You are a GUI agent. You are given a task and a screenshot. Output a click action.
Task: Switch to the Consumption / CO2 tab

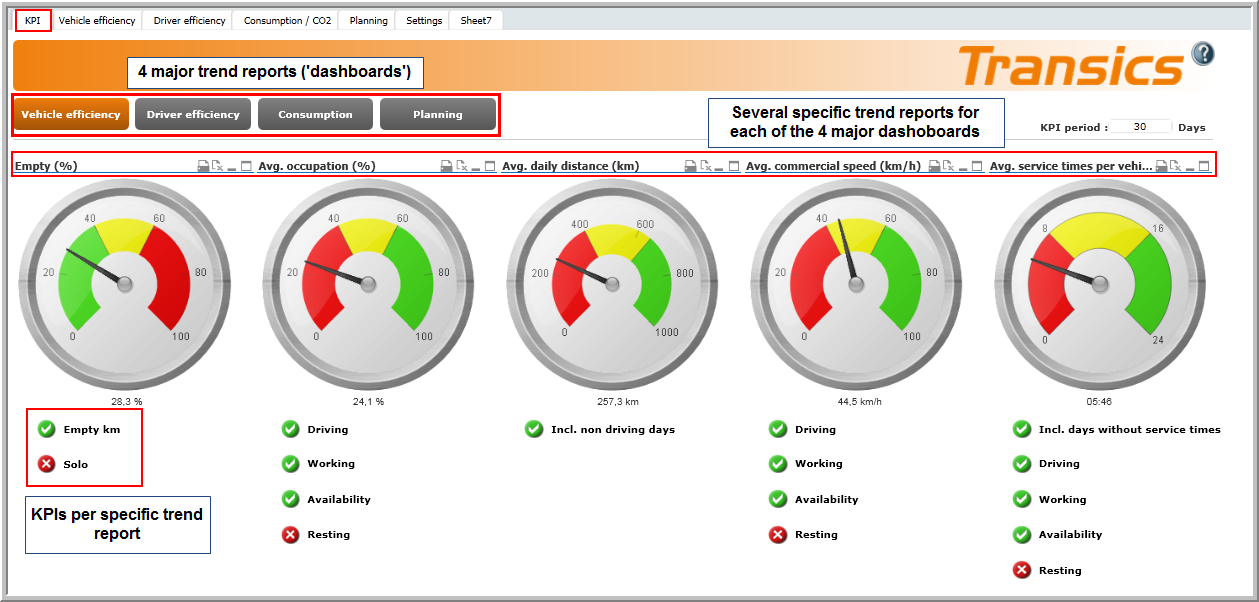[287, 20]
